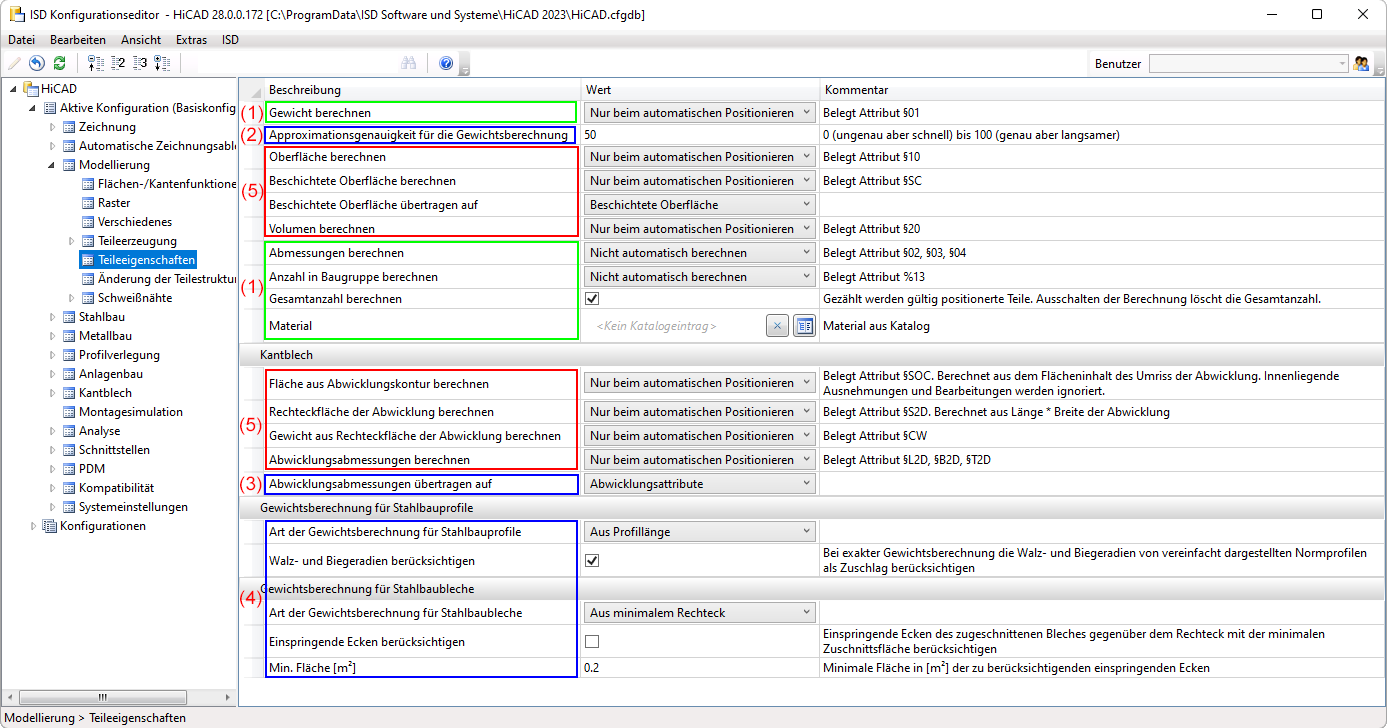Open the Bearbeiten menu
The width and height of the screenshot is (1387, 728).
pos(78,40)
